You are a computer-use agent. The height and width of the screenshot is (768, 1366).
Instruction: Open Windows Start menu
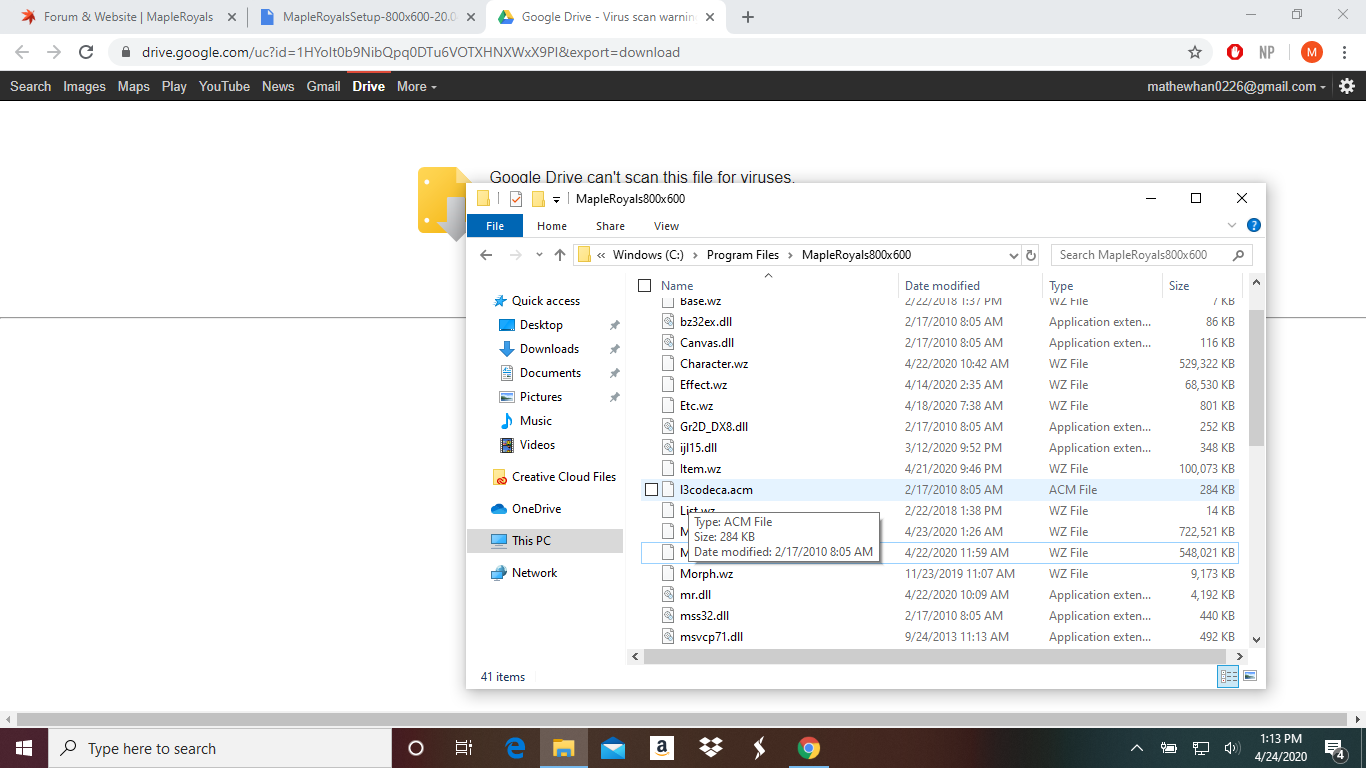tap(23, 748)
